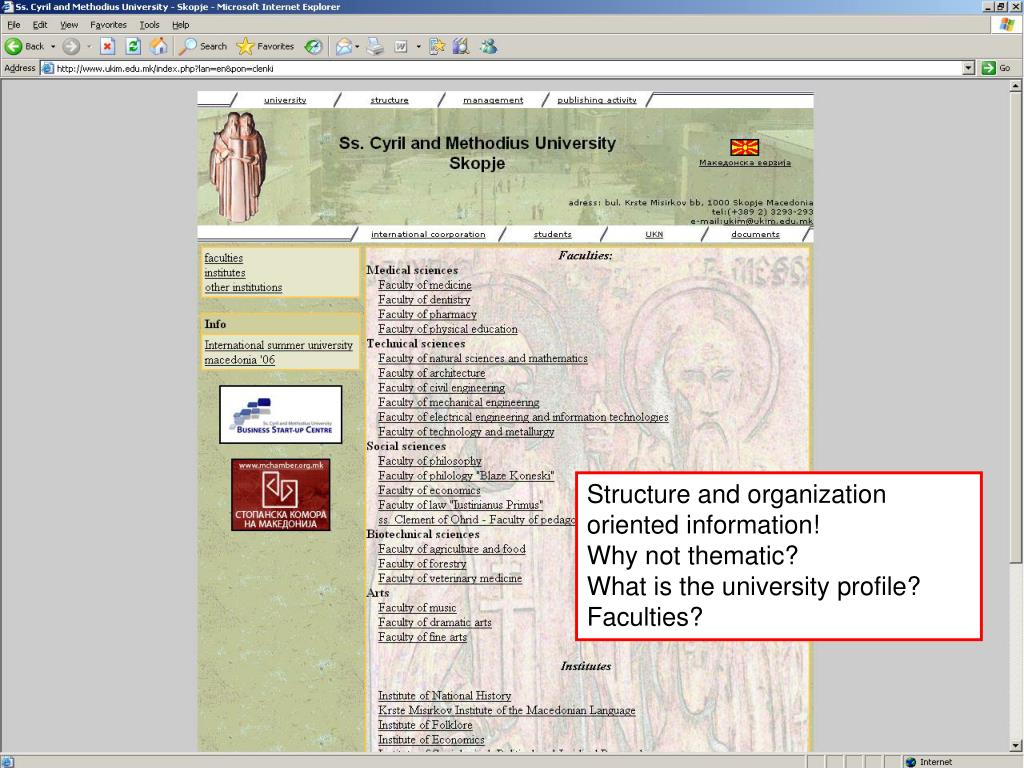1024x768 pixels.
Task: Open the View menu
Action: click(69, 25)
